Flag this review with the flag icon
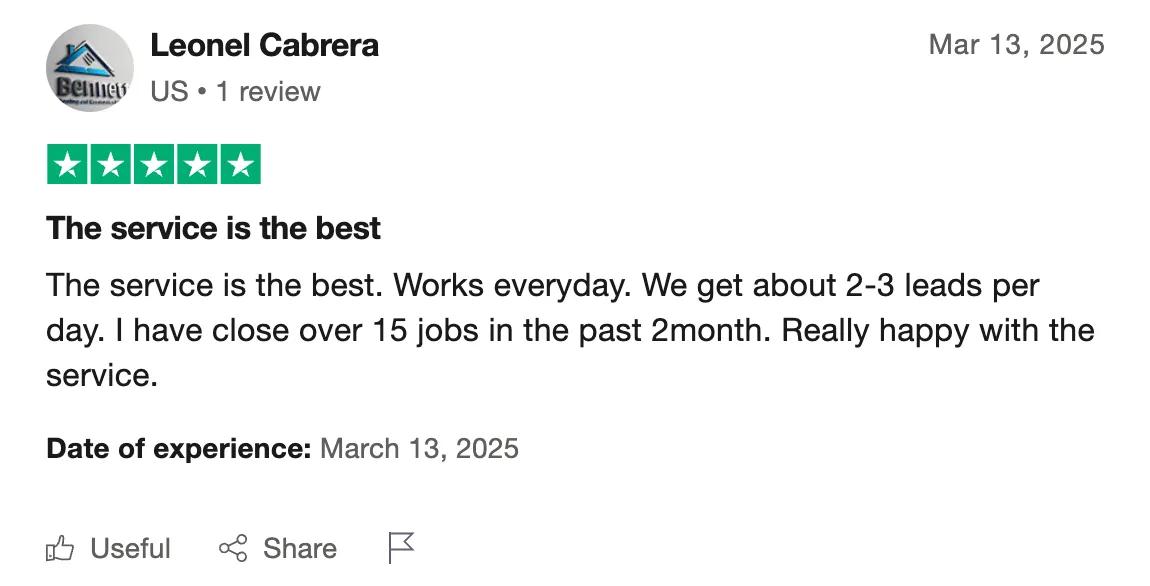Image resolution: width=1150 pixels, height=586 pixels. point(401,548)
